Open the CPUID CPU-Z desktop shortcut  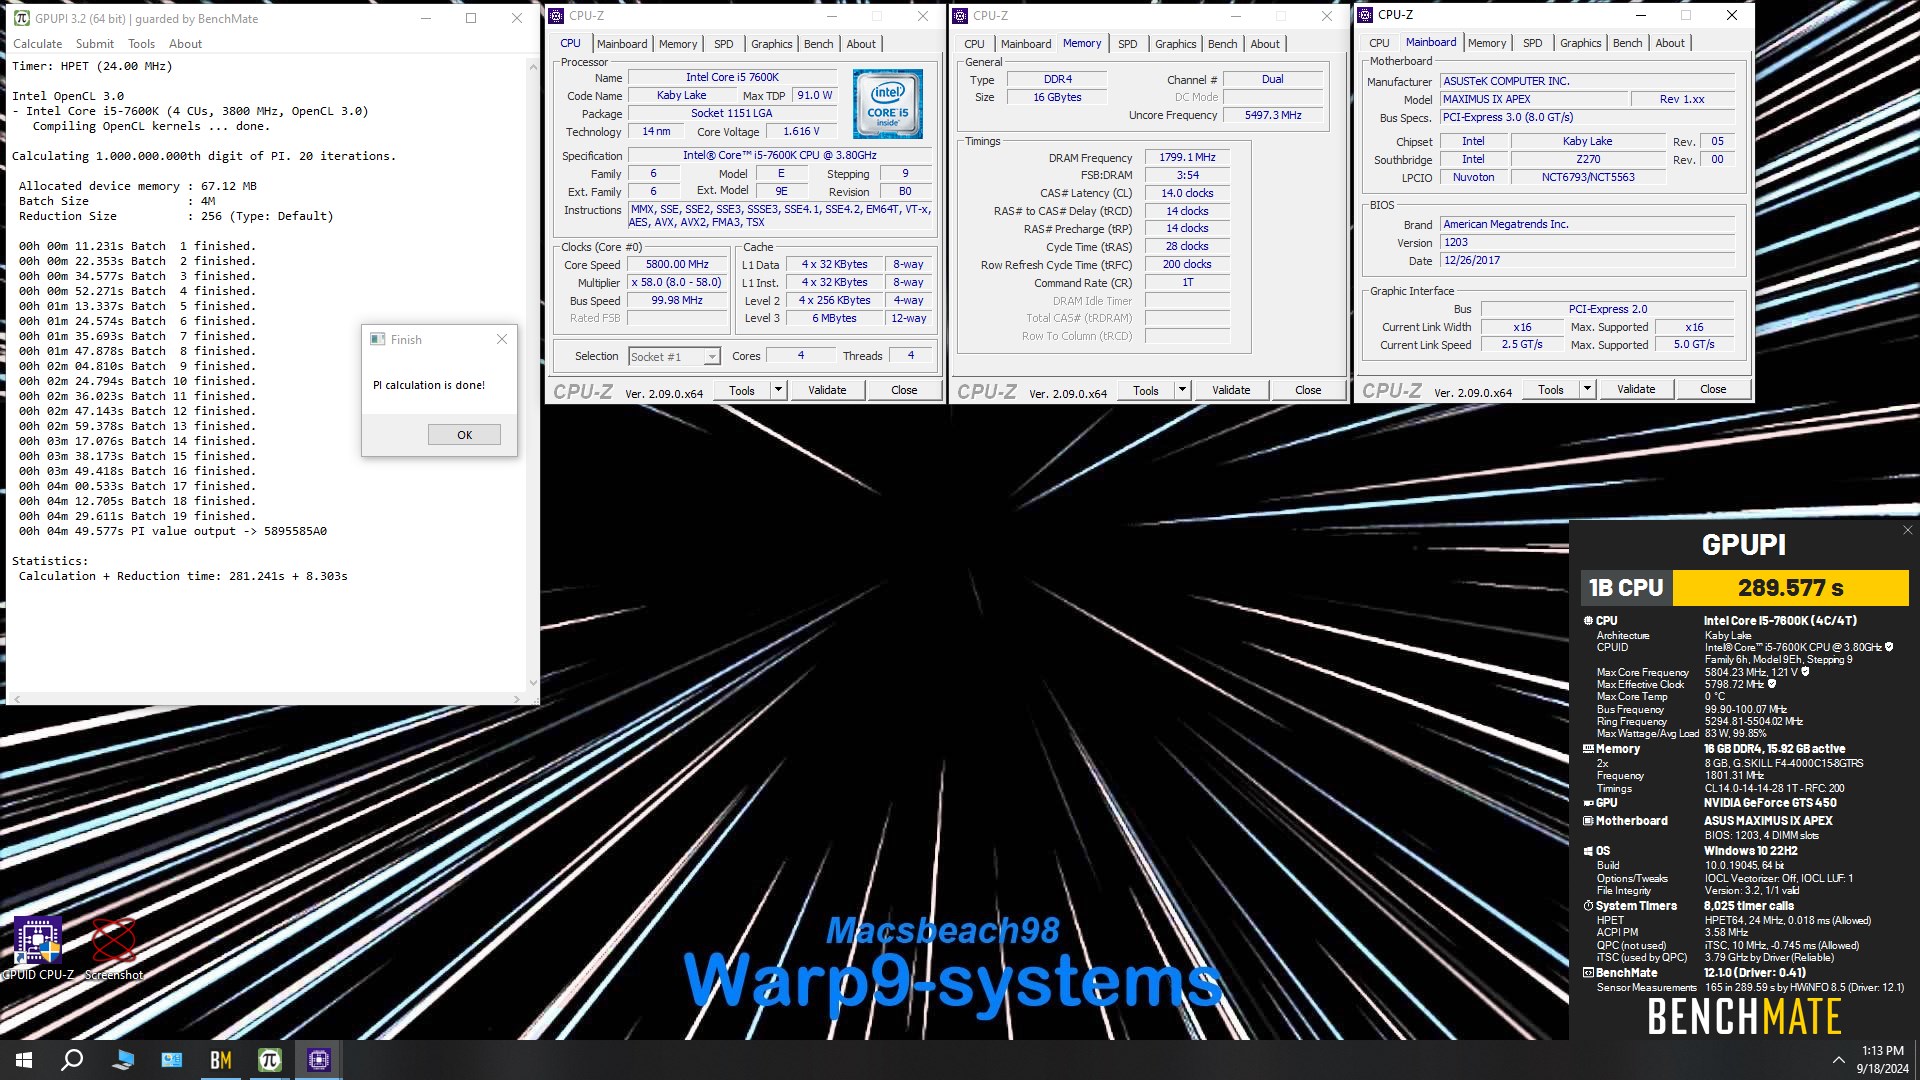[x=38, y=948]
